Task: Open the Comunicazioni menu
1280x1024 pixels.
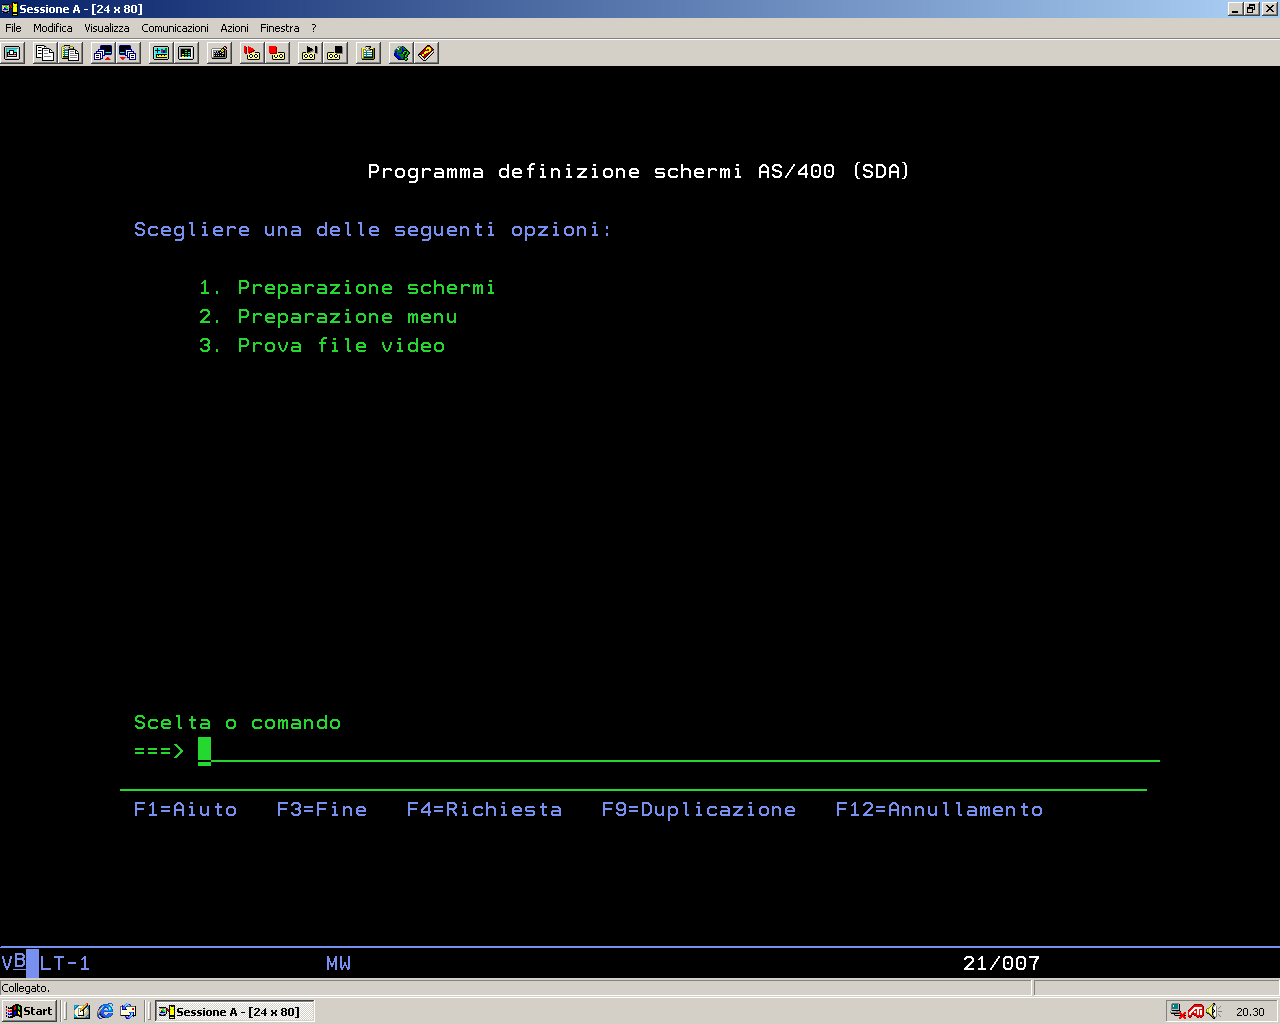Action: coord(175,28)
